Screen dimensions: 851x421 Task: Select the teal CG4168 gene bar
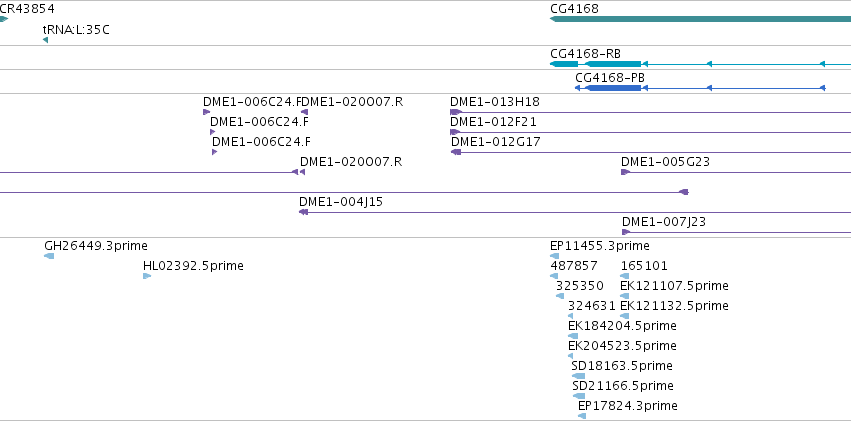coord(700,19)
